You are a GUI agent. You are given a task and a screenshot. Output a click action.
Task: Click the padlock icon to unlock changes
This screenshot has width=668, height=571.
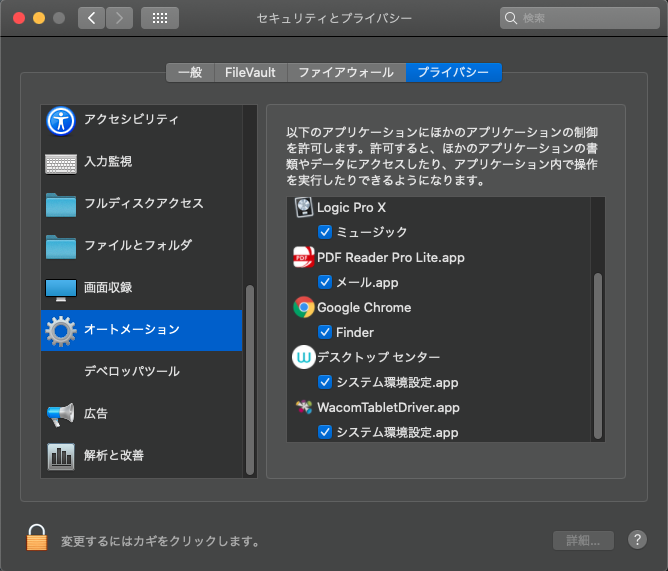pyautogui.click(x=37, y=537)
